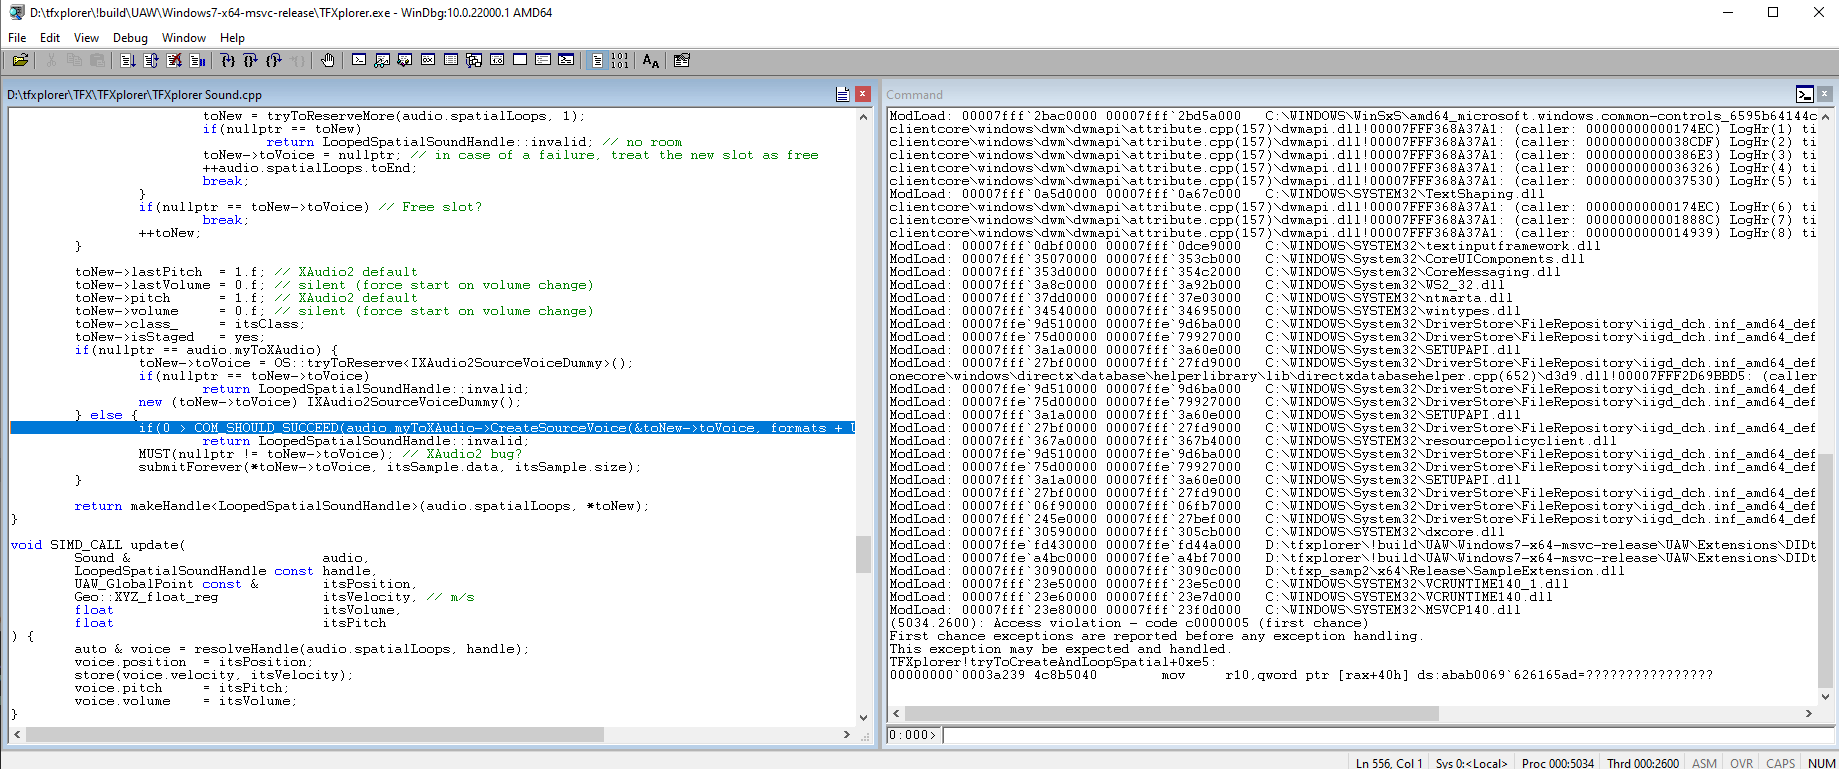1839x769 pixels.
Task: Open the Watch window from the toolbar
Action: 382,61
